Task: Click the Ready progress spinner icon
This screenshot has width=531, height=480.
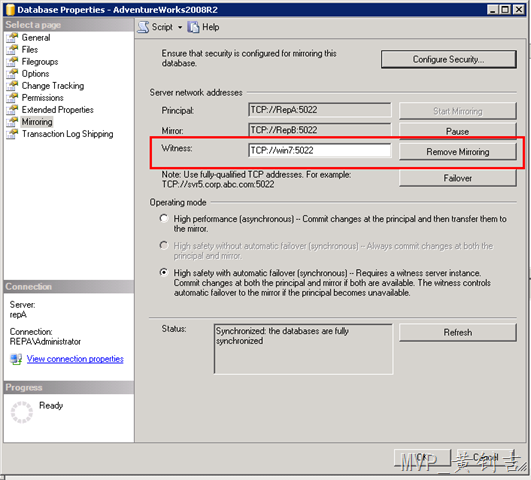Action: point(22,412)
